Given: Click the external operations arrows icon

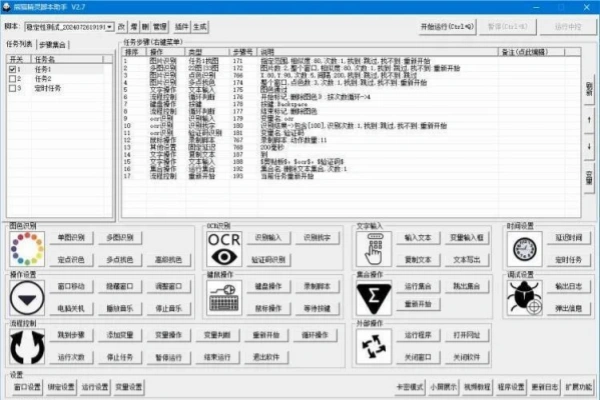Looking at the screenshot, I should tap(378, 346).
